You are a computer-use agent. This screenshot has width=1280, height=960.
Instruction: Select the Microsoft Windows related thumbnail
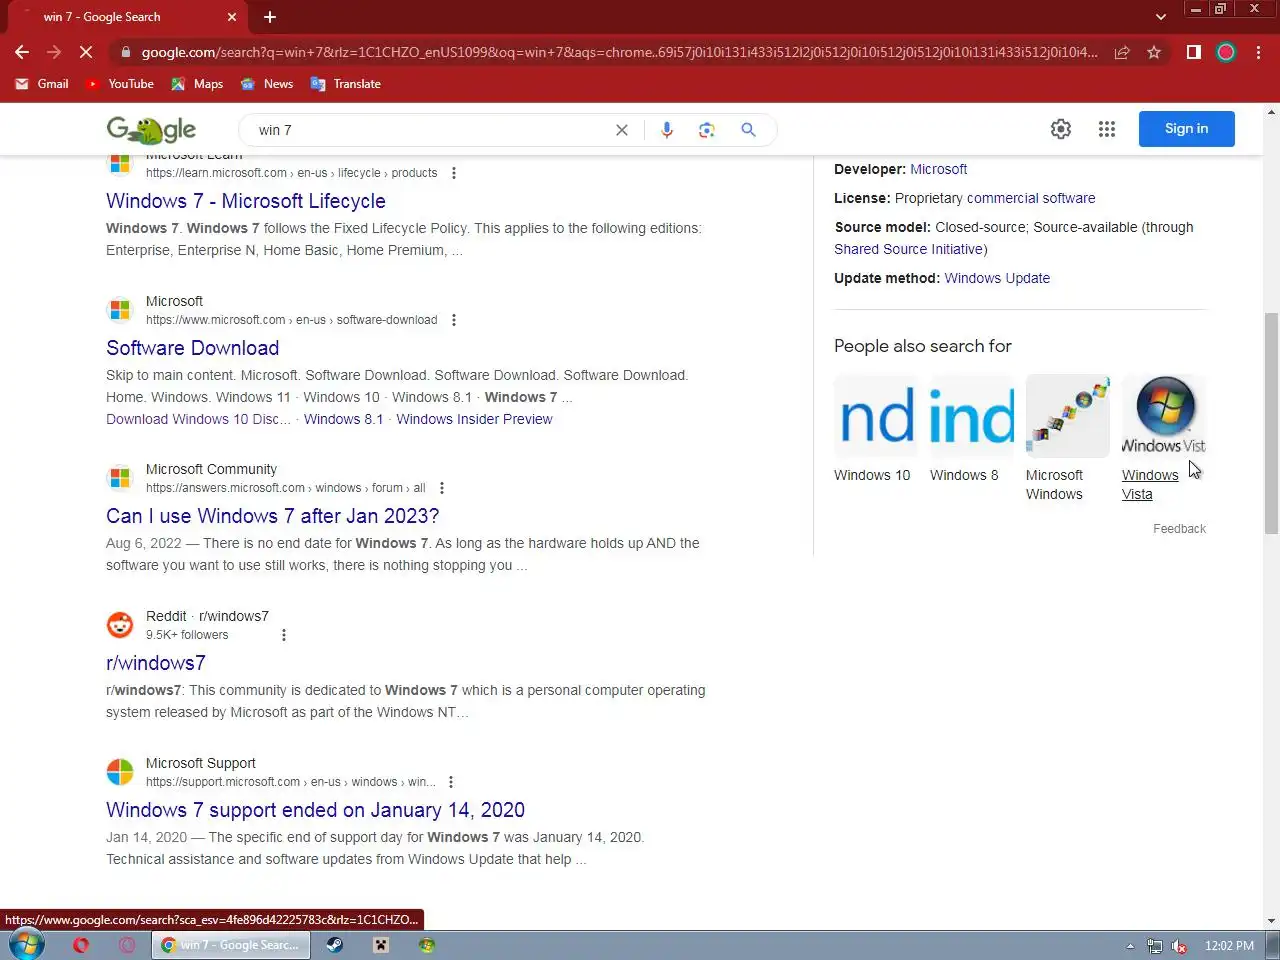point(1067,416)
